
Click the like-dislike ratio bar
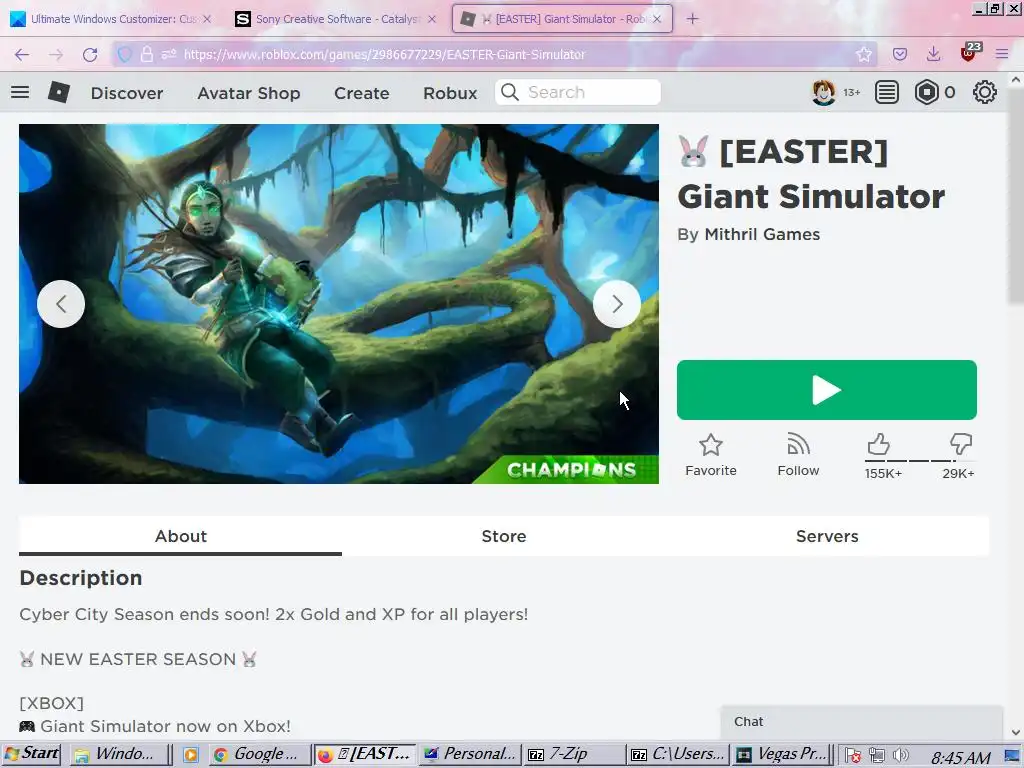(x=920, y=460)
